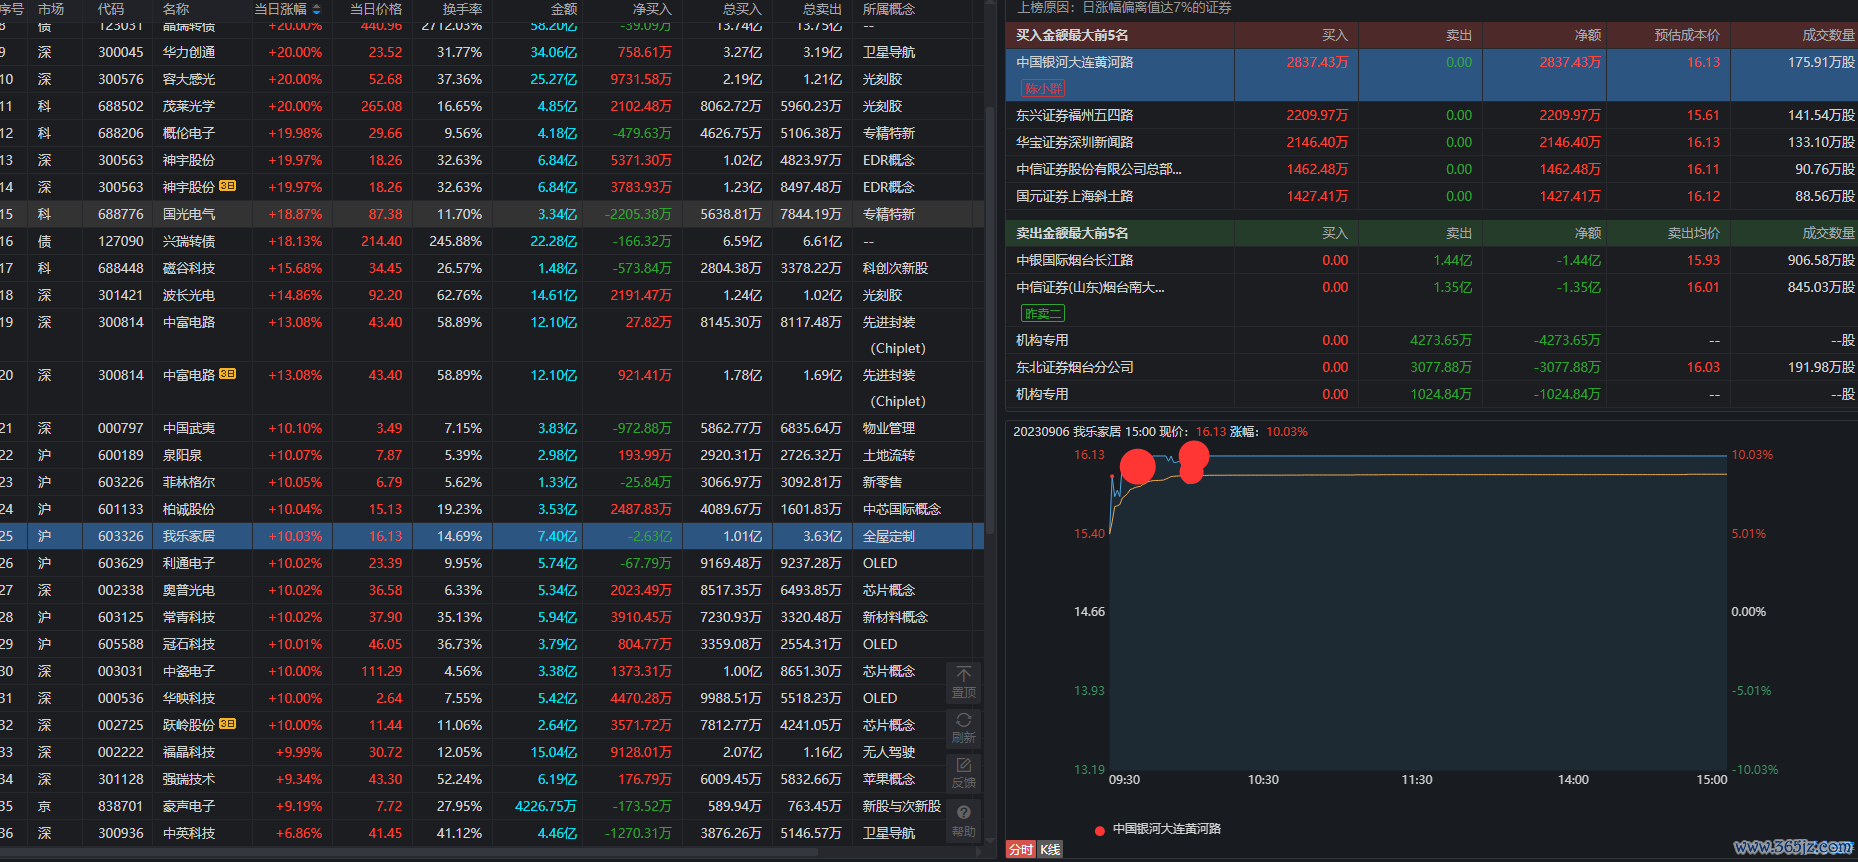Select the 东北证券烟台分公司 seller row

click(x=1432, y=367)
